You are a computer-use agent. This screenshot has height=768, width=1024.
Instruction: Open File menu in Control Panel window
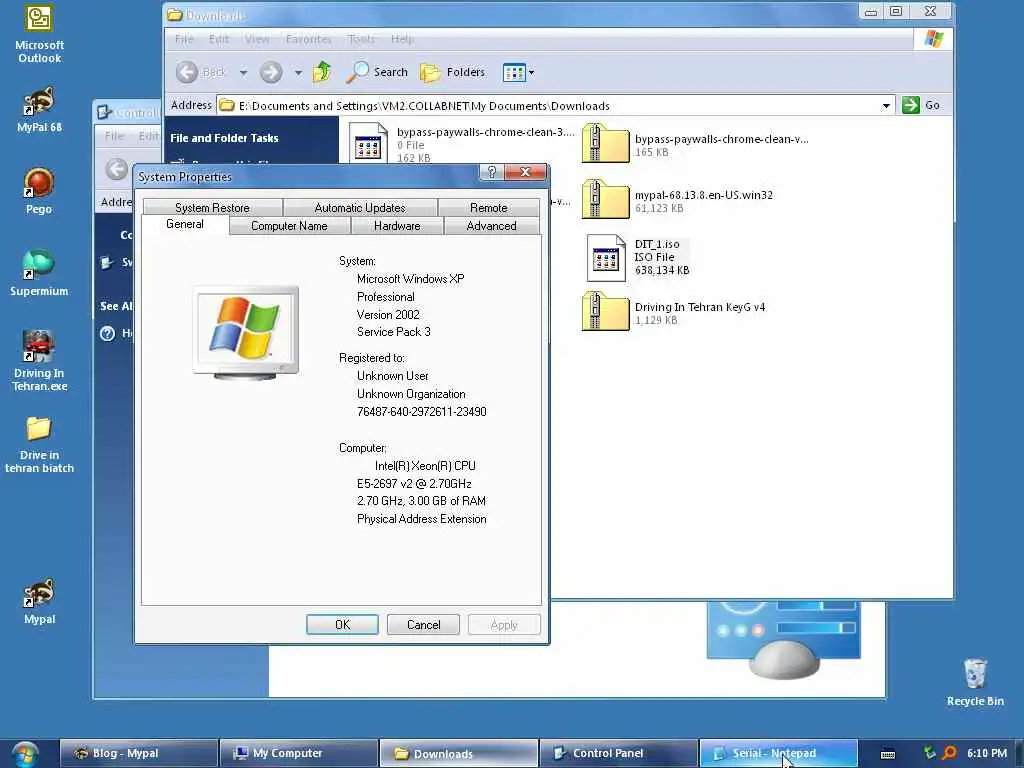coord(114,136)
